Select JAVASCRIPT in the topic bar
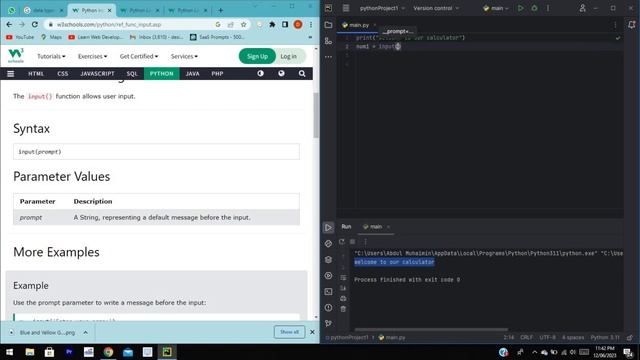The width and height of the screenshot is (640, 360). point(97,73)
